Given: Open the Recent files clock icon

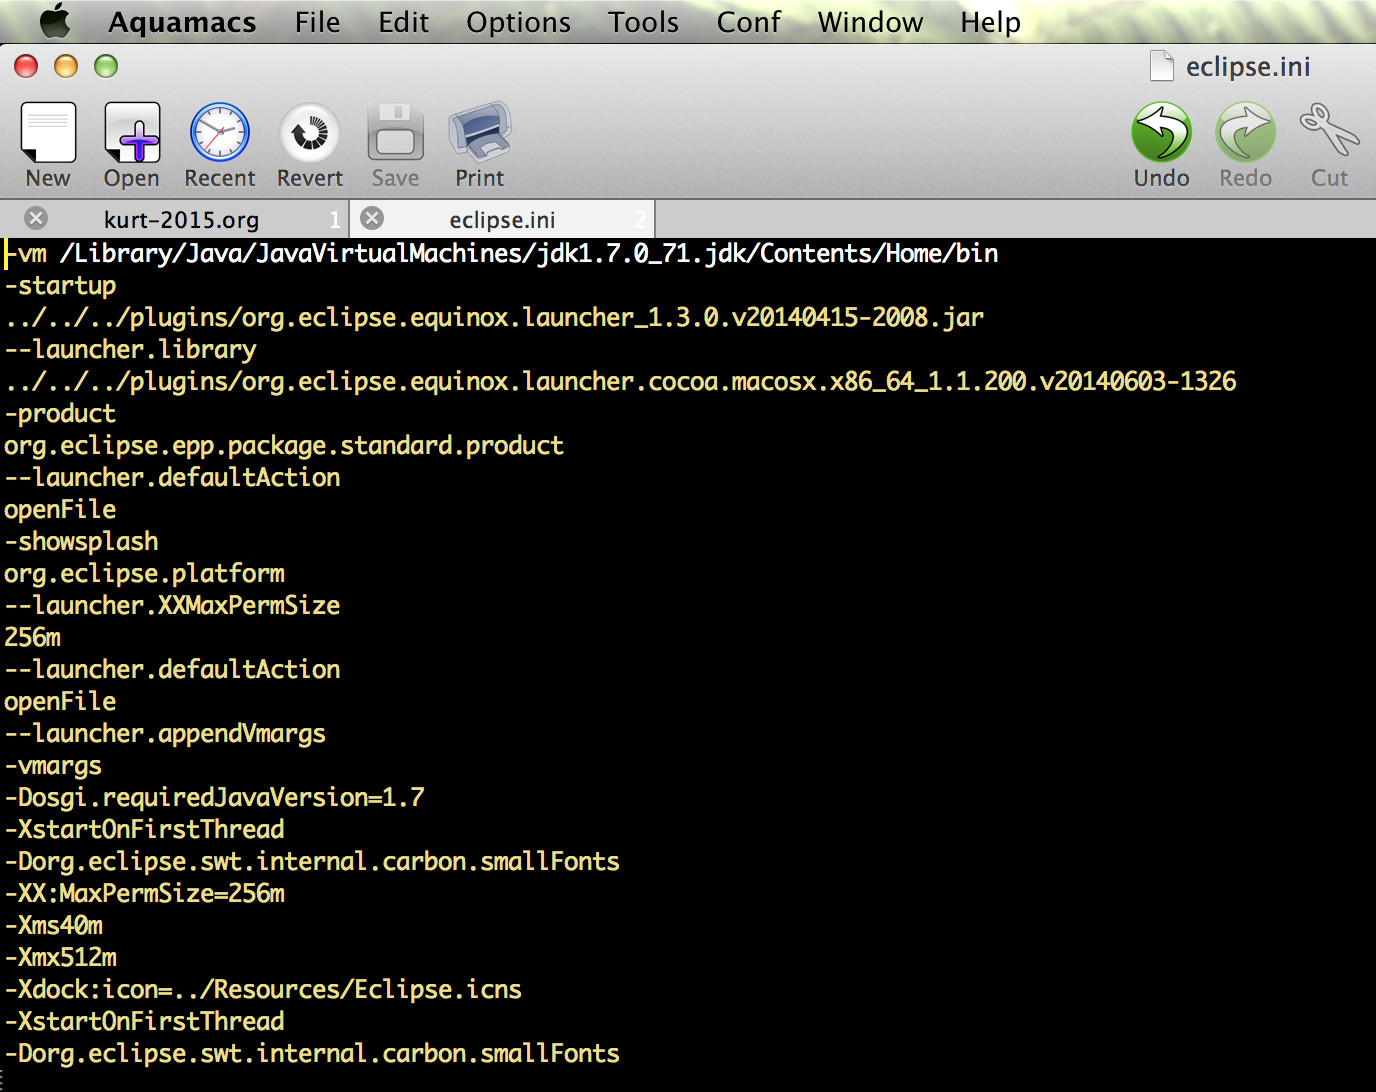Looking at the screenshot, I should point(220,132).
